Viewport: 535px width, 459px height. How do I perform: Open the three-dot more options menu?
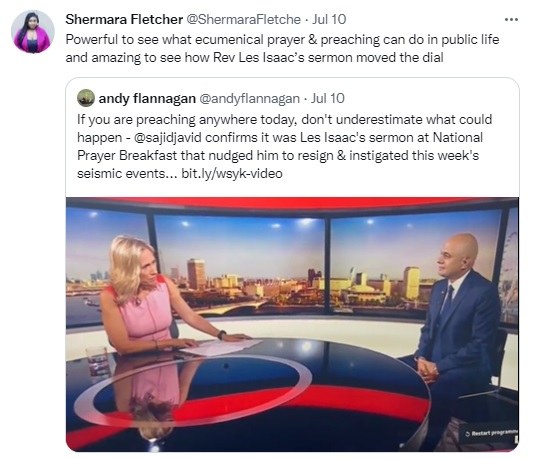click(511, 20)
